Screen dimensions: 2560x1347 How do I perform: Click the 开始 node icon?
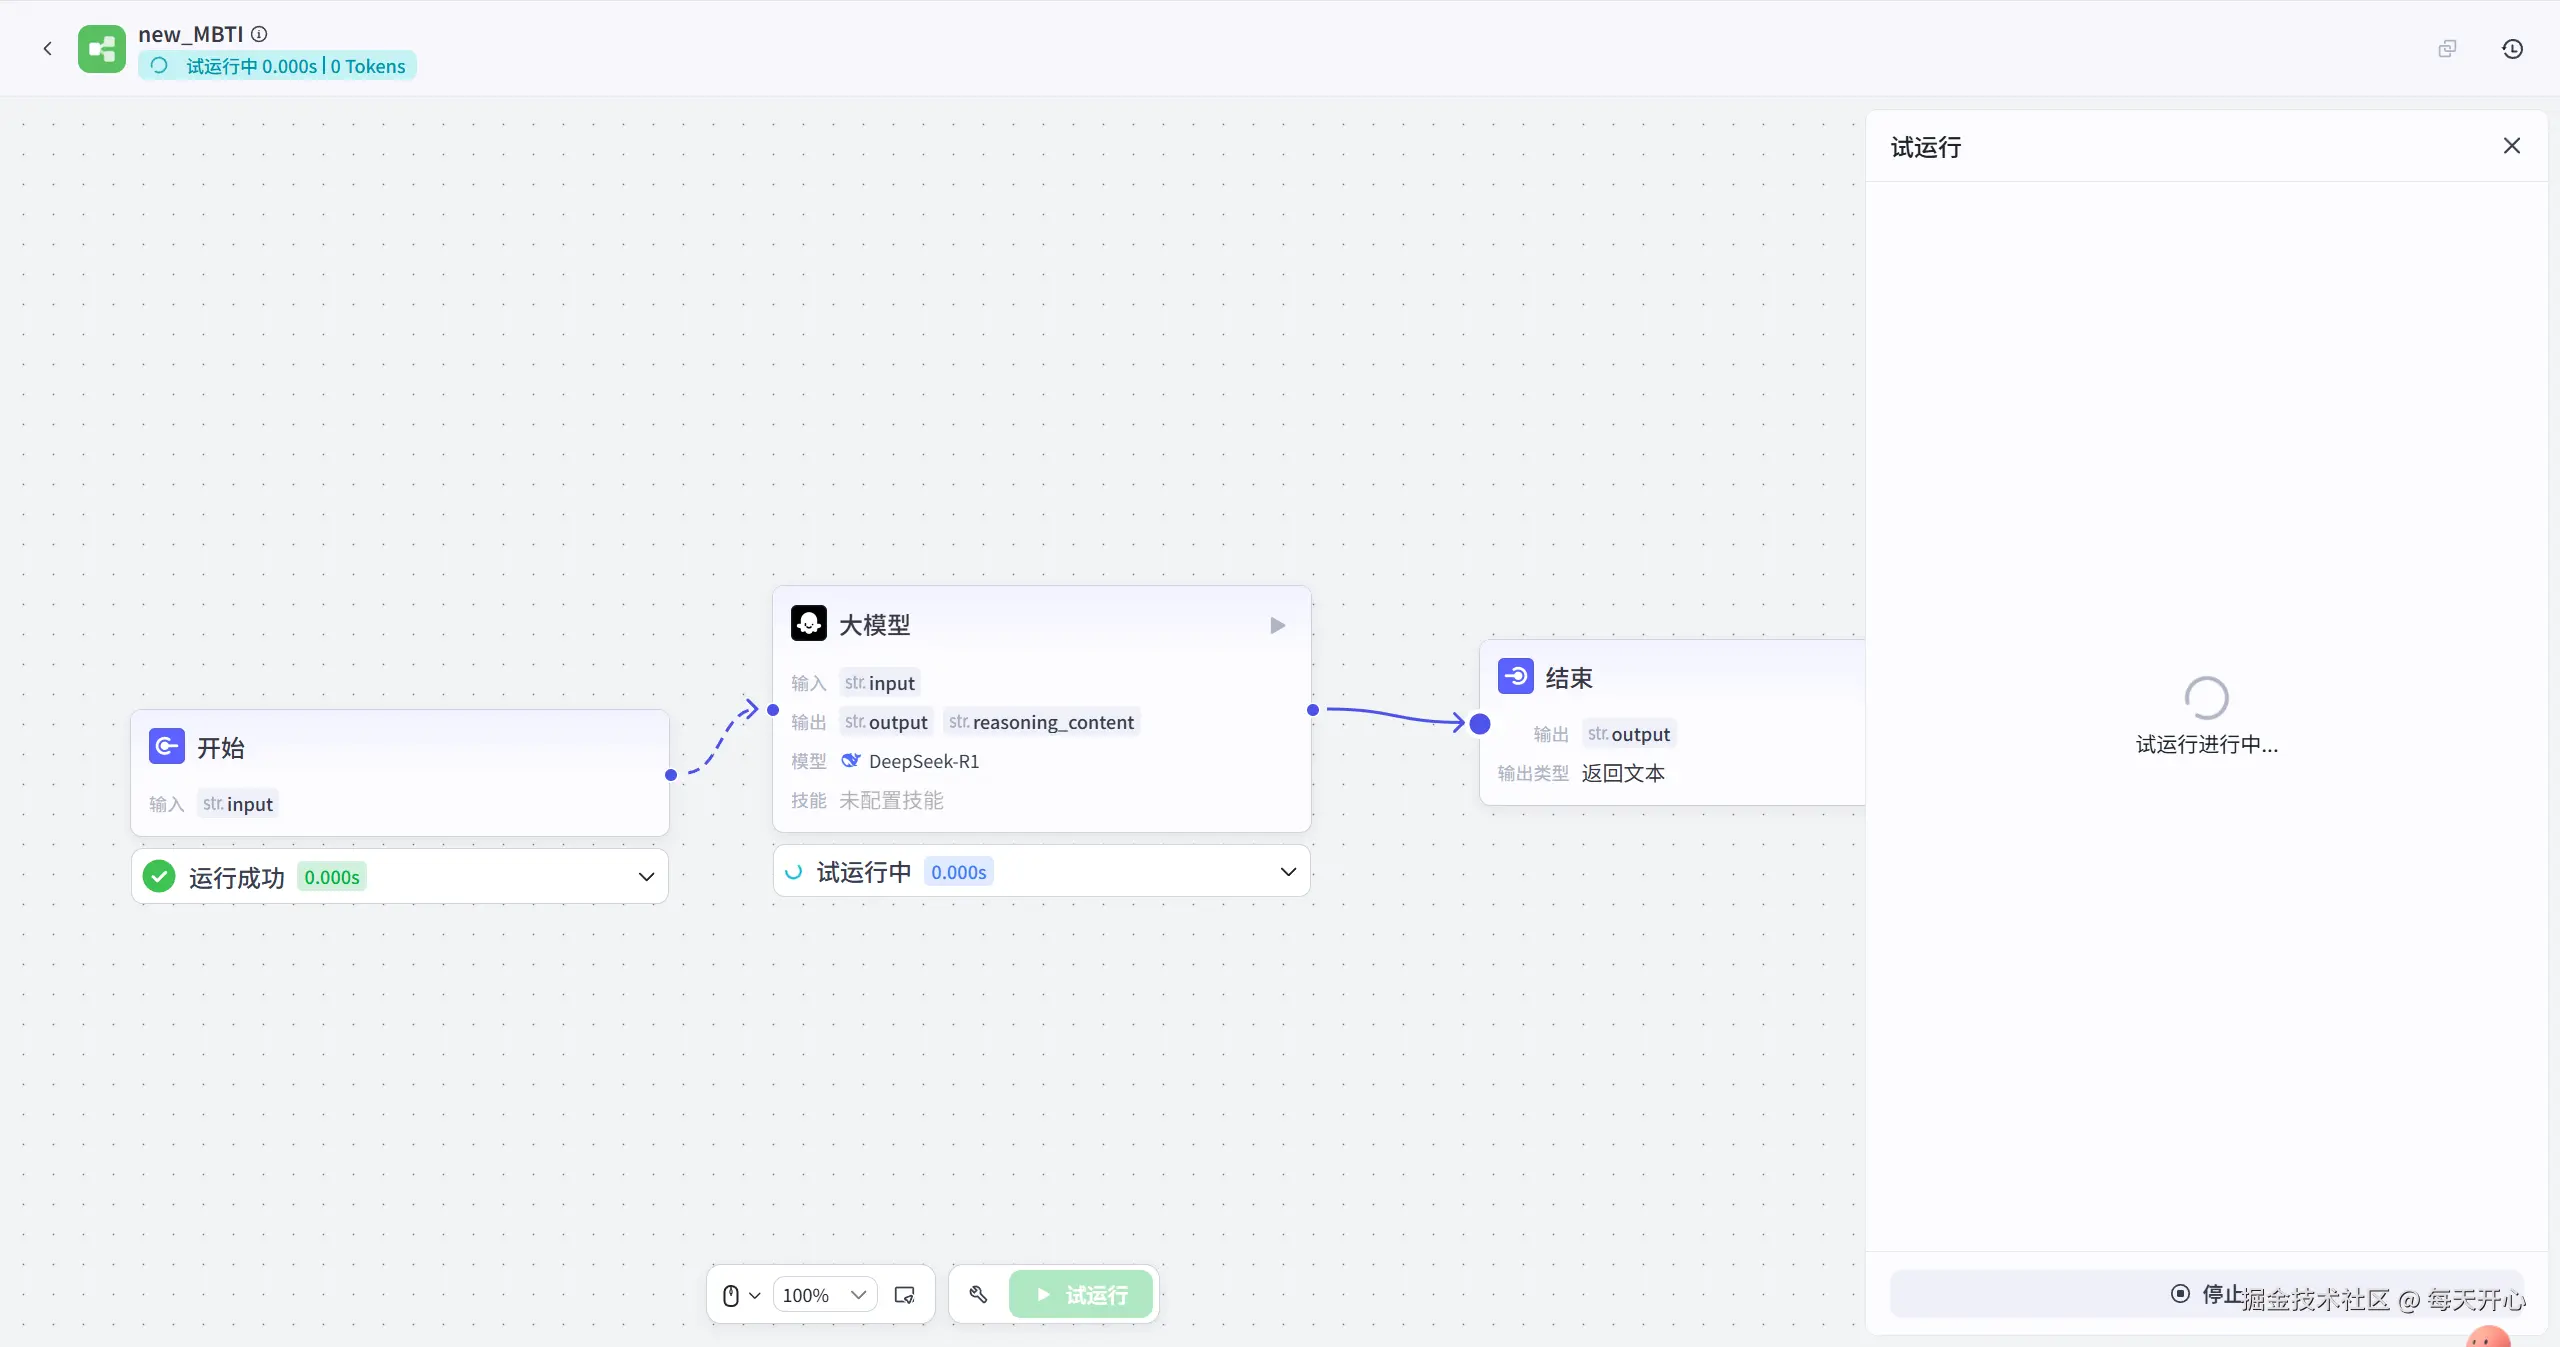pyautogui.click(x=166, y=746)
